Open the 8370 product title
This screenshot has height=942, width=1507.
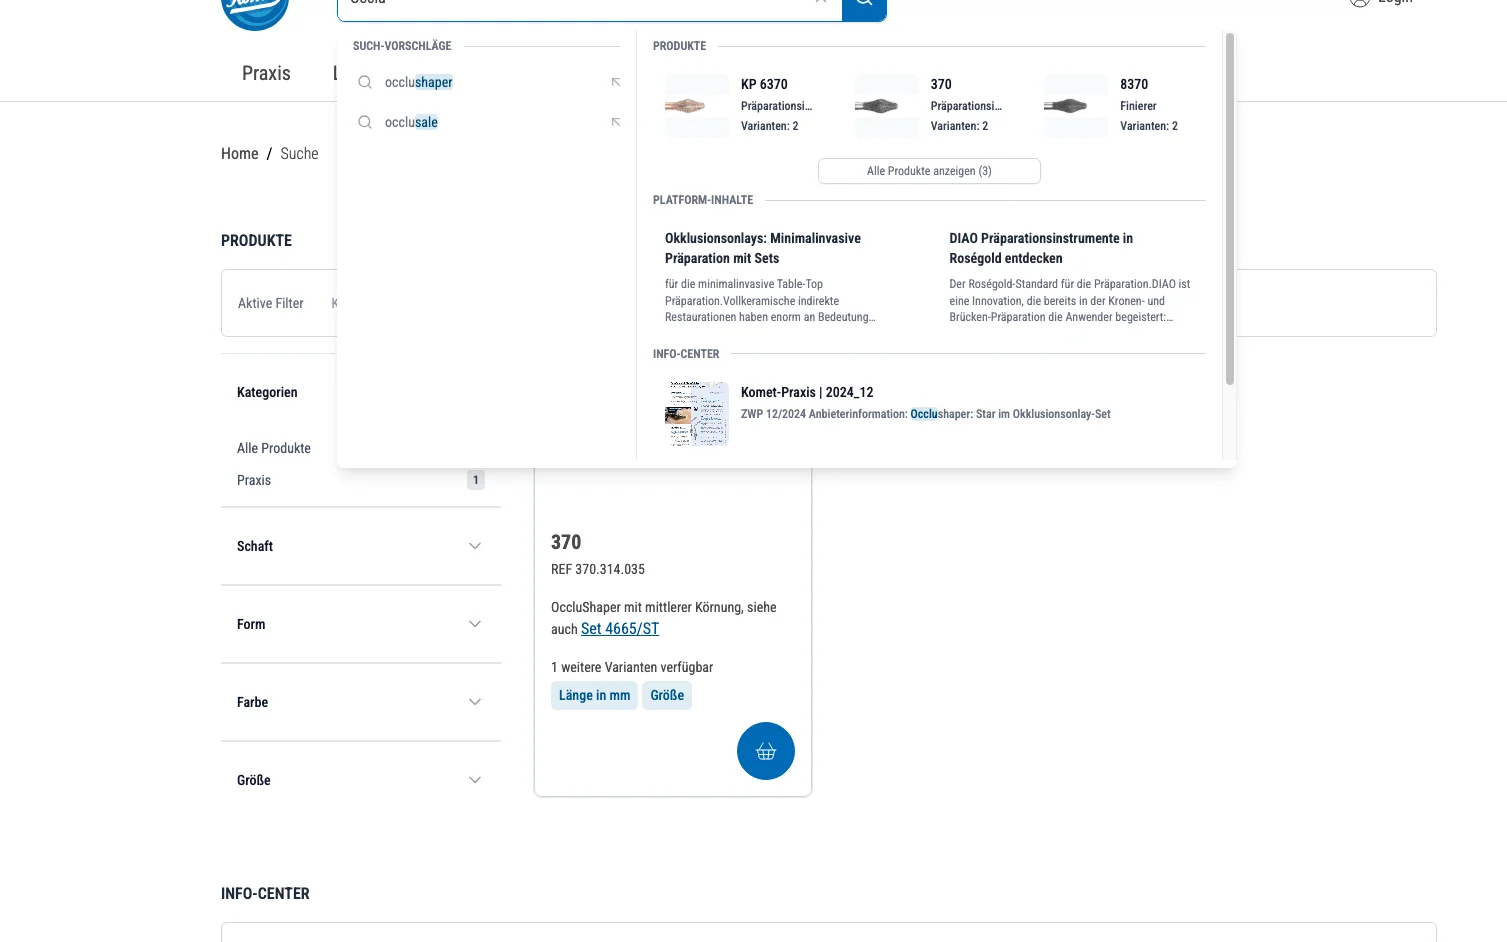(1134, 84)
